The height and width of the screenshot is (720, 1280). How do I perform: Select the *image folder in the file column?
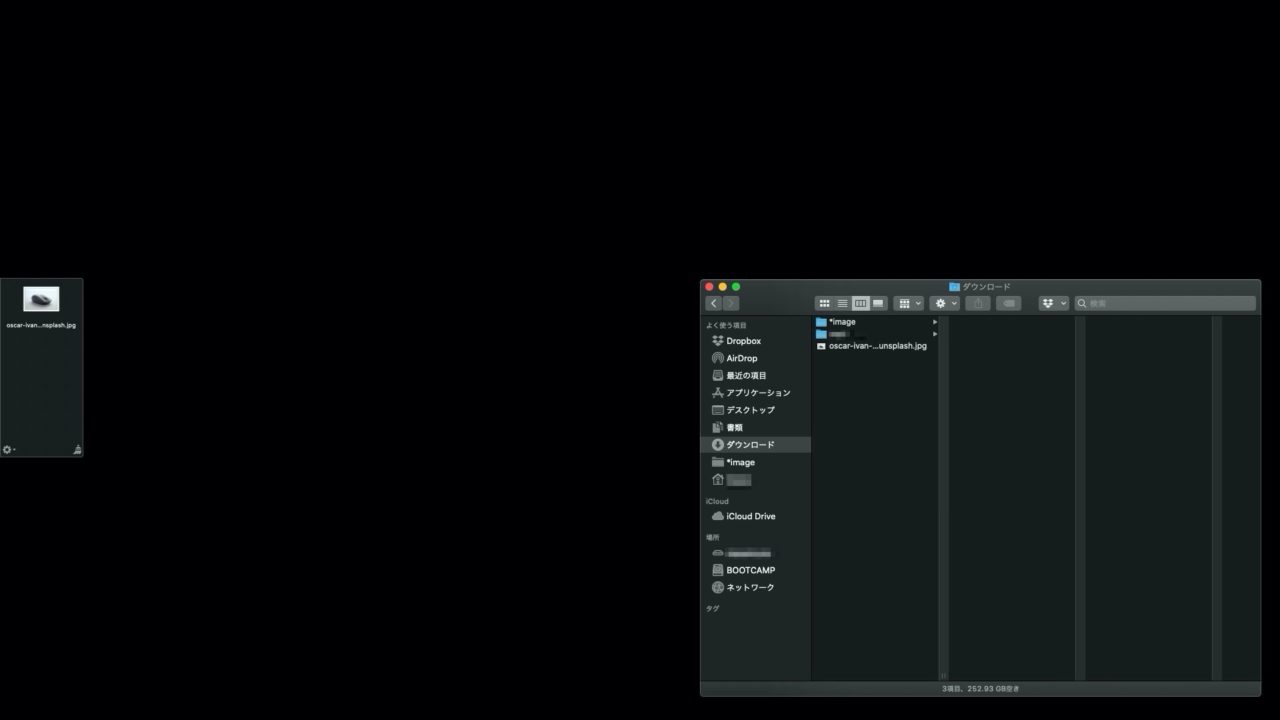click(x=876, y=322)
